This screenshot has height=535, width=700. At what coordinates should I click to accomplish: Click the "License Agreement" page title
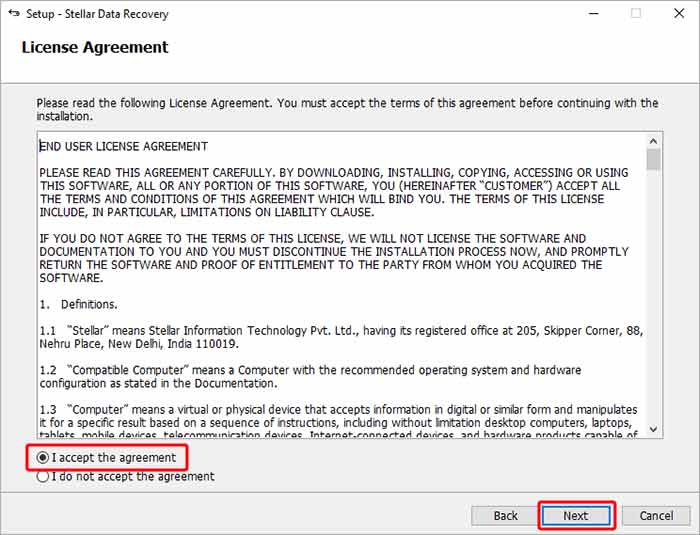click(x=95, y=47)
